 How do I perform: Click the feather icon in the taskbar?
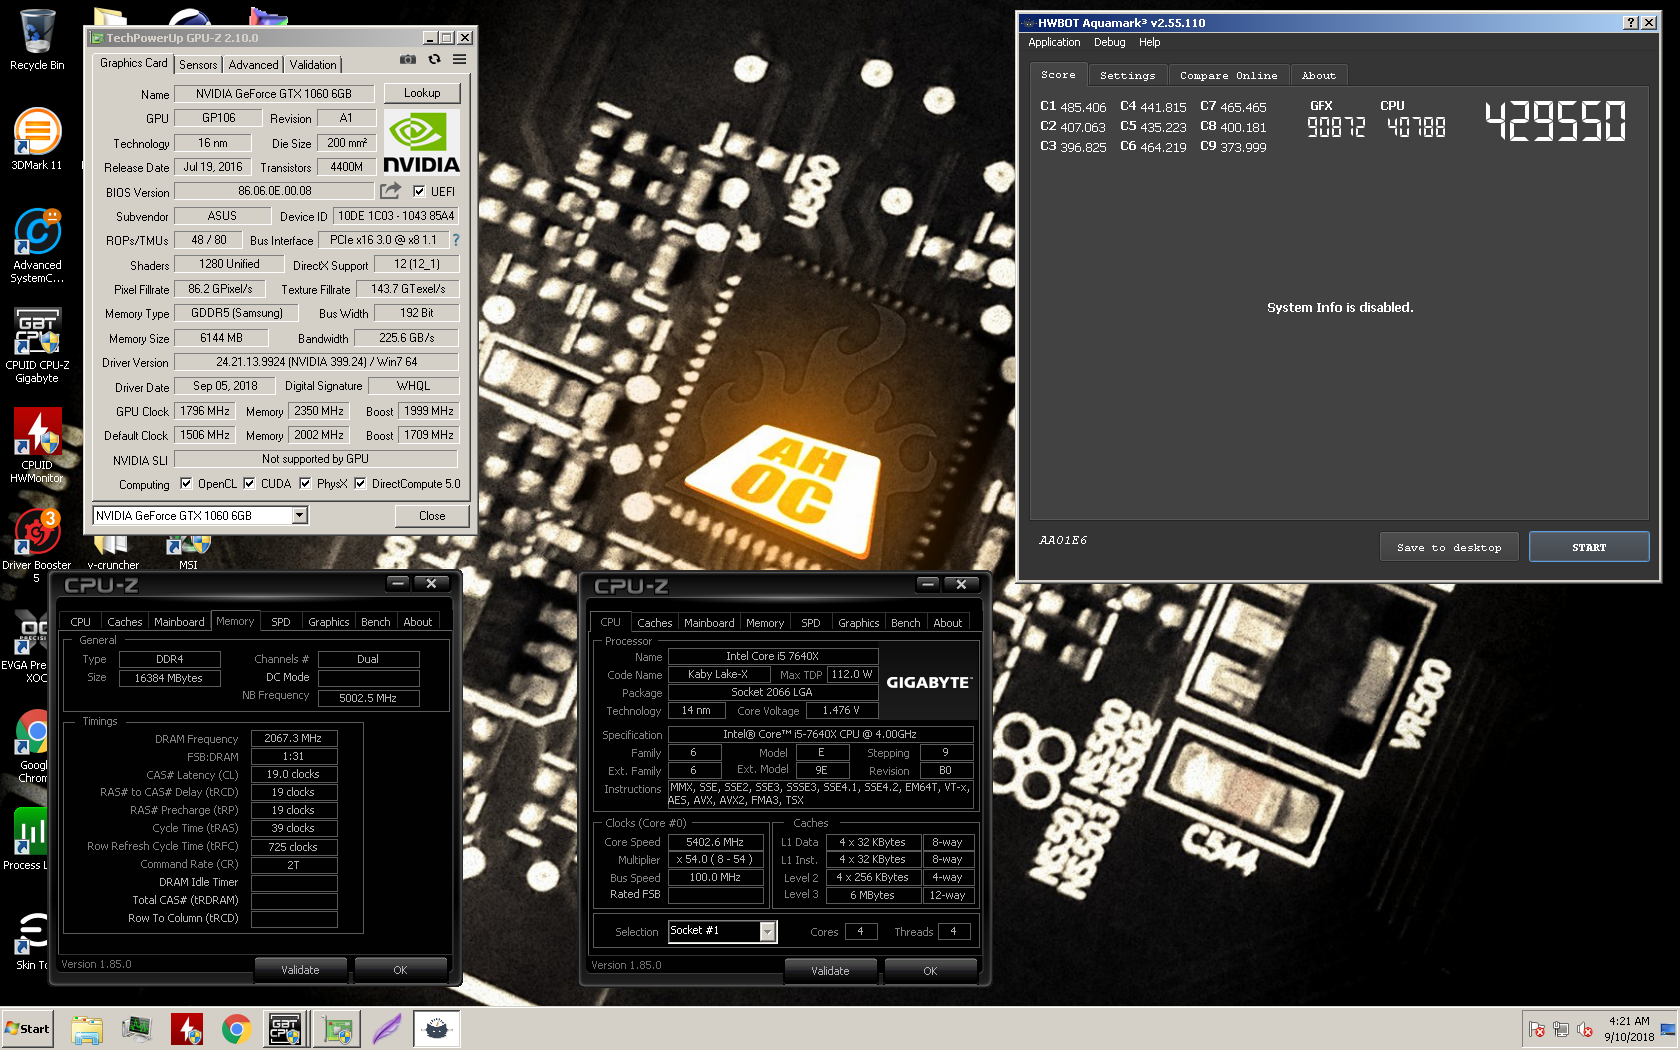pyautogui.click(x=387, y=1029)
